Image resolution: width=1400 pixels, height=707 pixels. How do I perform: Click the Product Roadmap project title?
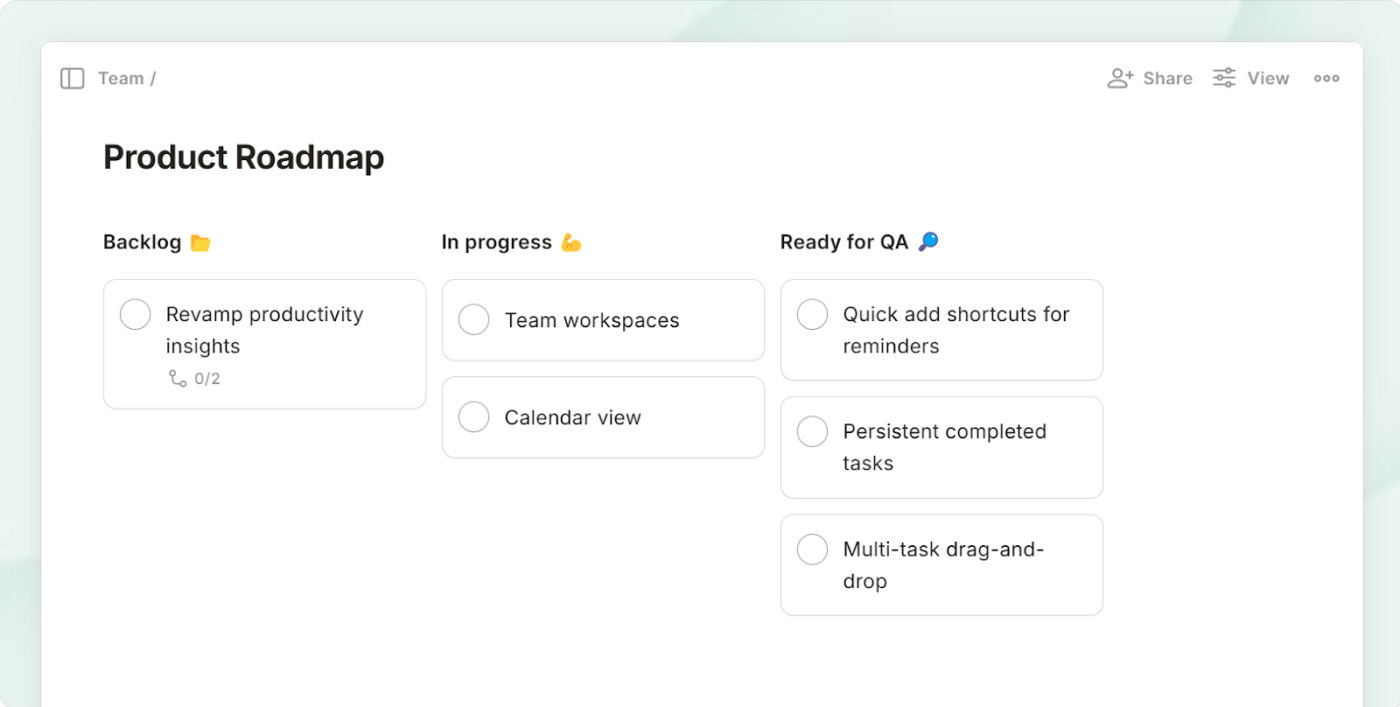243,157
